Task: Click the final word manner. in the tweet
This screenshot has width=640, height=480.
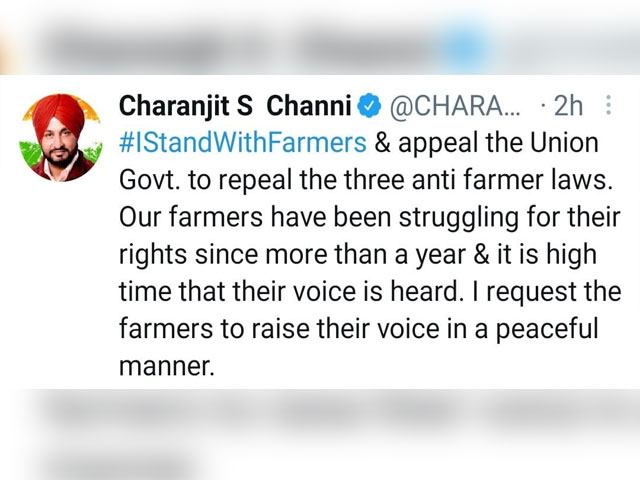Action: pos(167,366)
